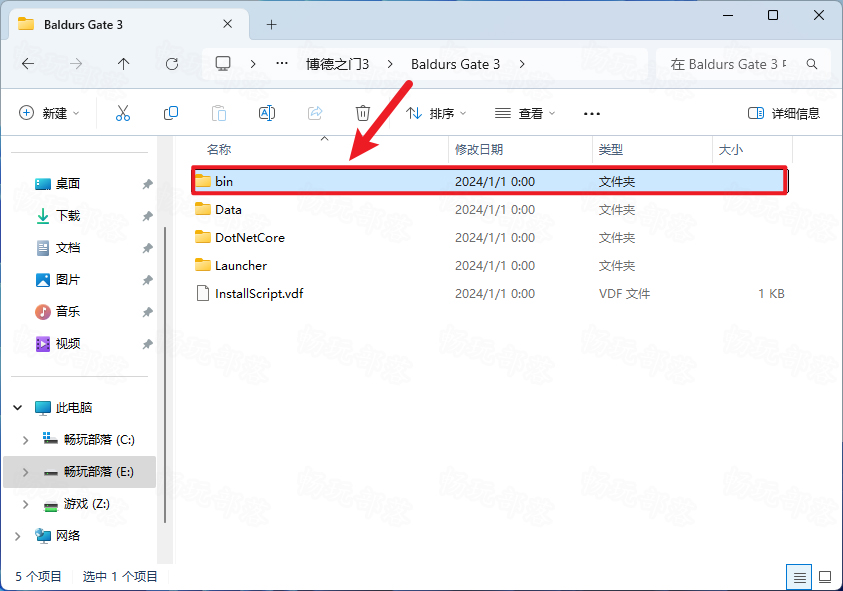
Task: Click the monitor icon in address bar
Action: coord(223,64)
